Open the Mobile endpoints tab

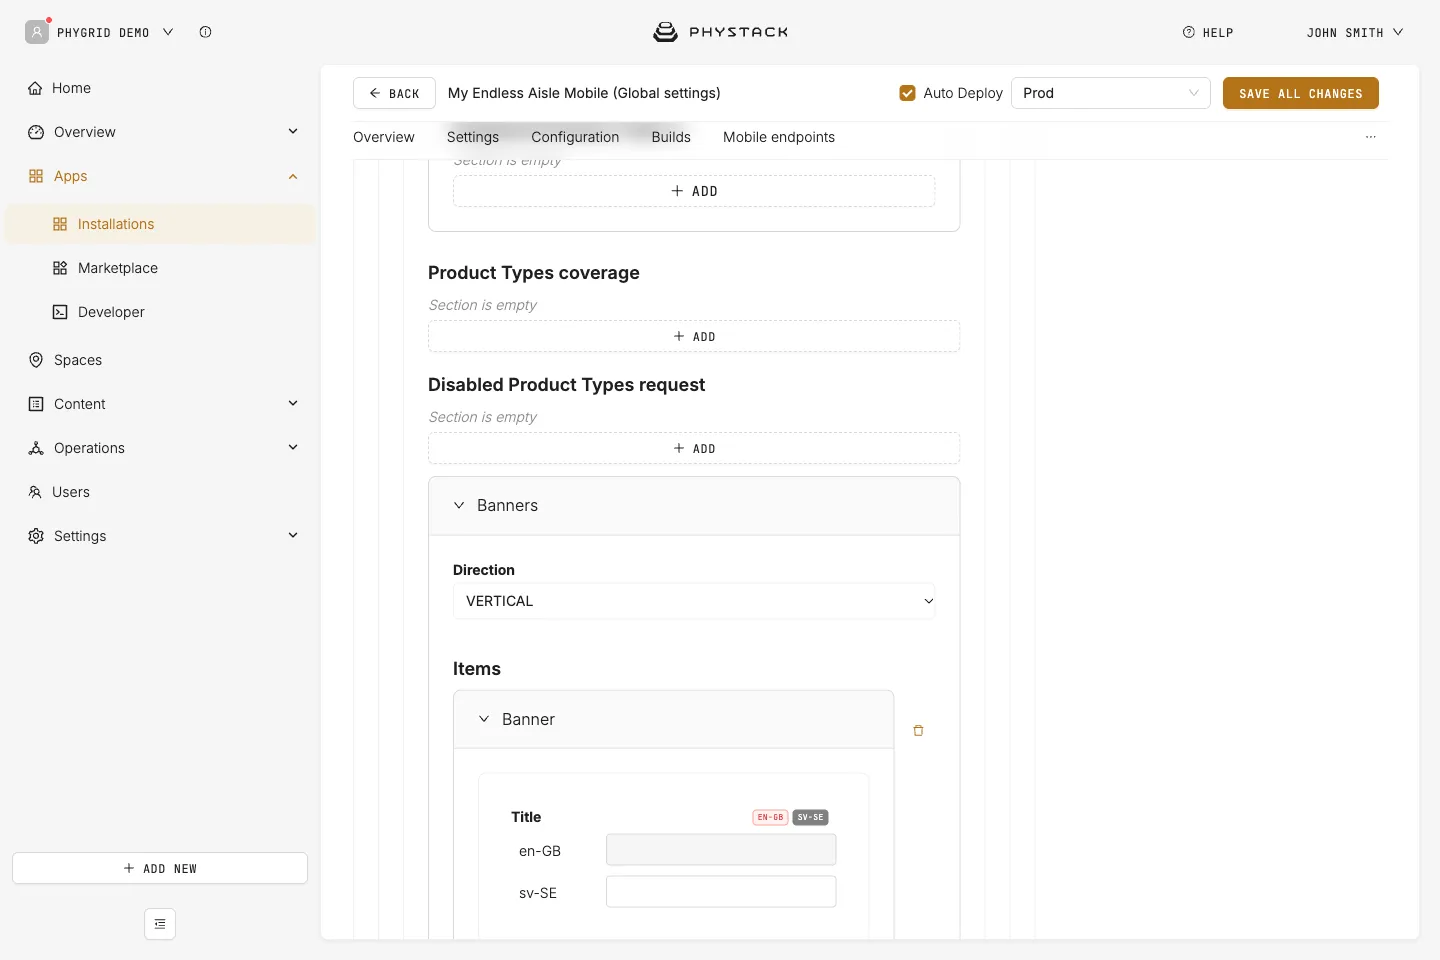click(779, 137)
